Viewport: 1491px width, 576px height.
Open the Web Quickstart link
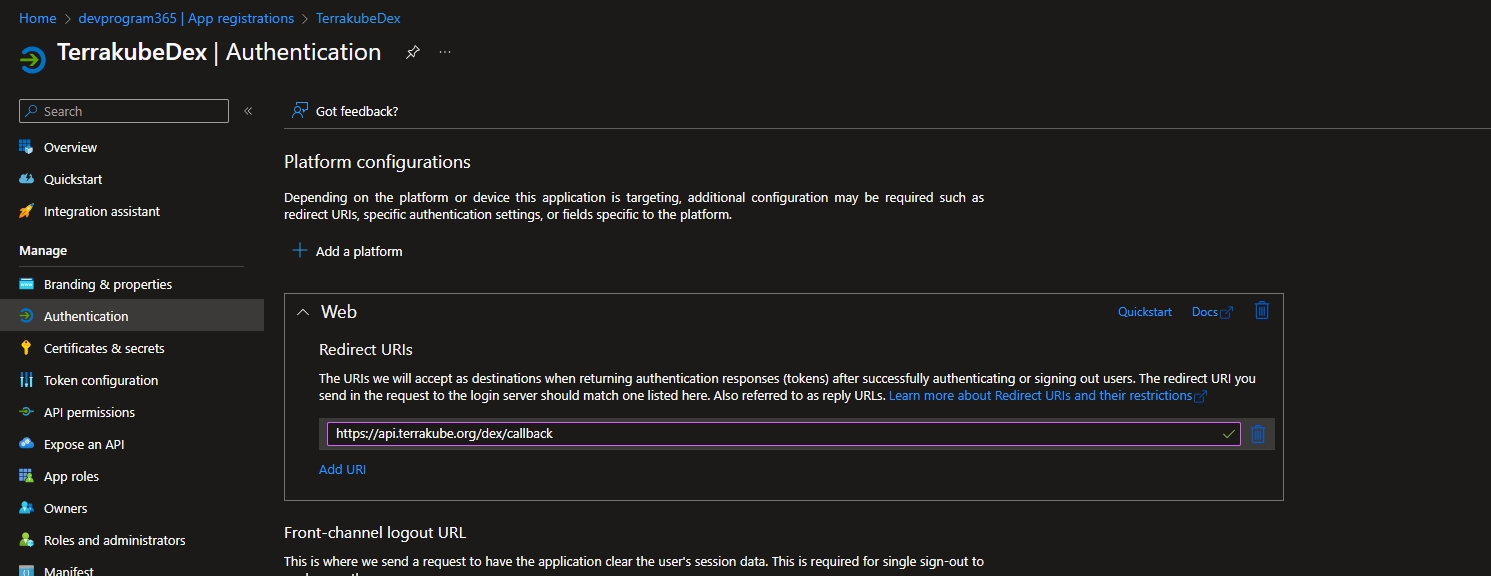pos(1144,312)
